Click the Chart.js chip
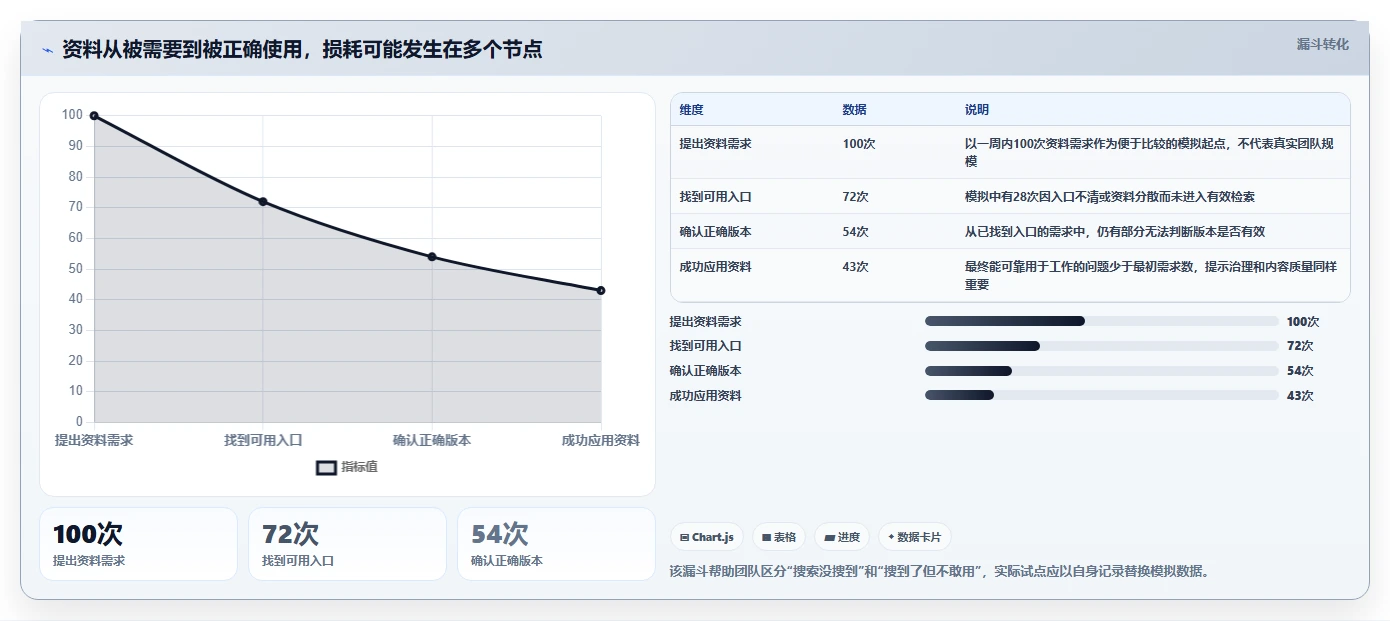Screen dimensions: 1390x621 707,537
